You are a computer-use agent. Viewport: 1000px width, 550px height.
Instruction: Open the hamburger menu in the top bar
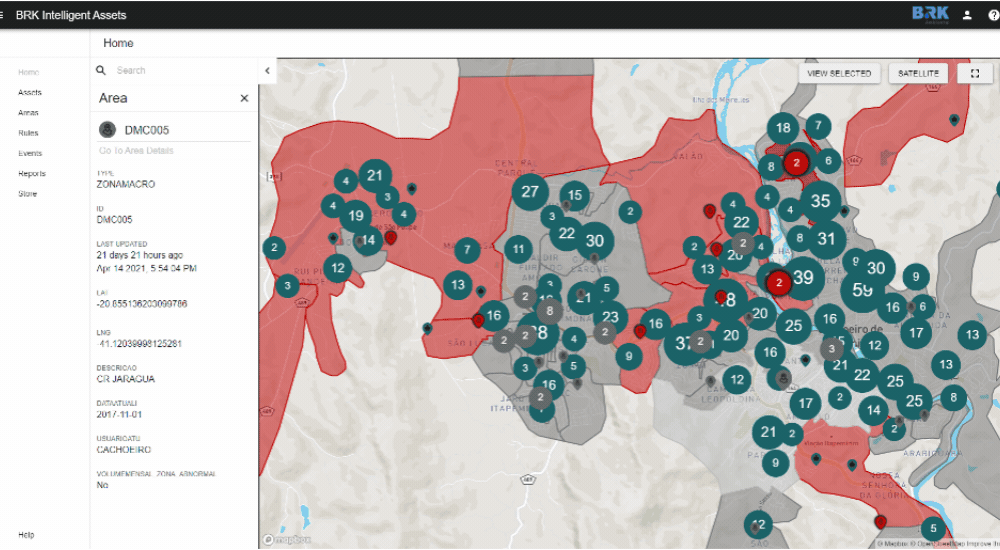pos(3,15)
